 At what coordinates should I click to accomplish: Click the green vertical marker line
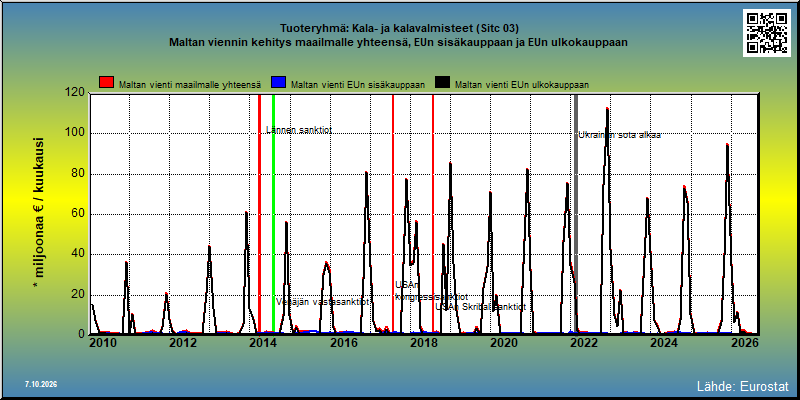(273, 214)
